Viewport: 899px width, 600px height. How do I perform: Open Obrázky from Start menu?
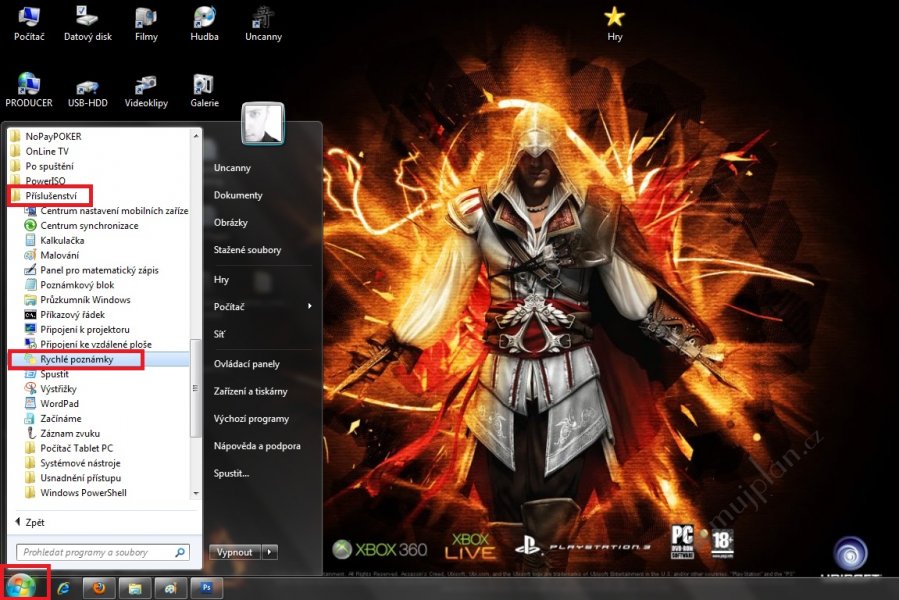pos(230,223)
